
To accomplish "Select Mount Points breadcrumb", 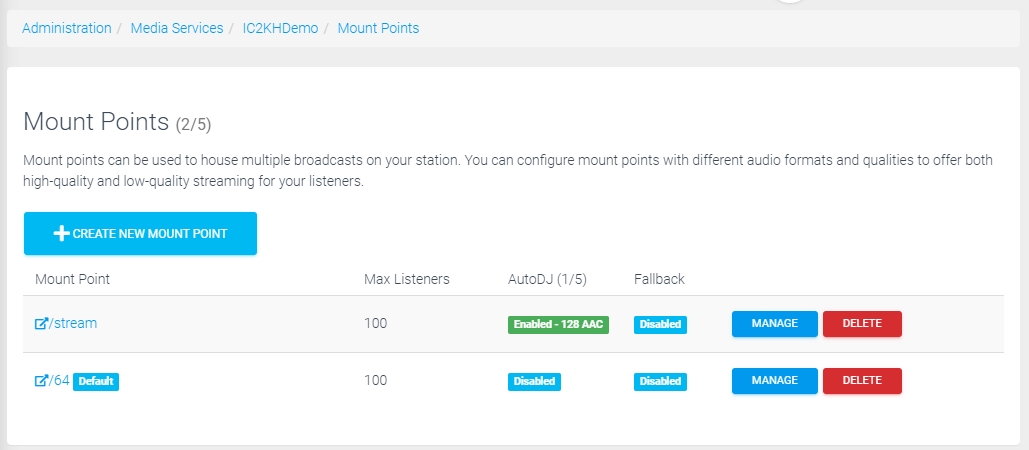I will [378, 28].
